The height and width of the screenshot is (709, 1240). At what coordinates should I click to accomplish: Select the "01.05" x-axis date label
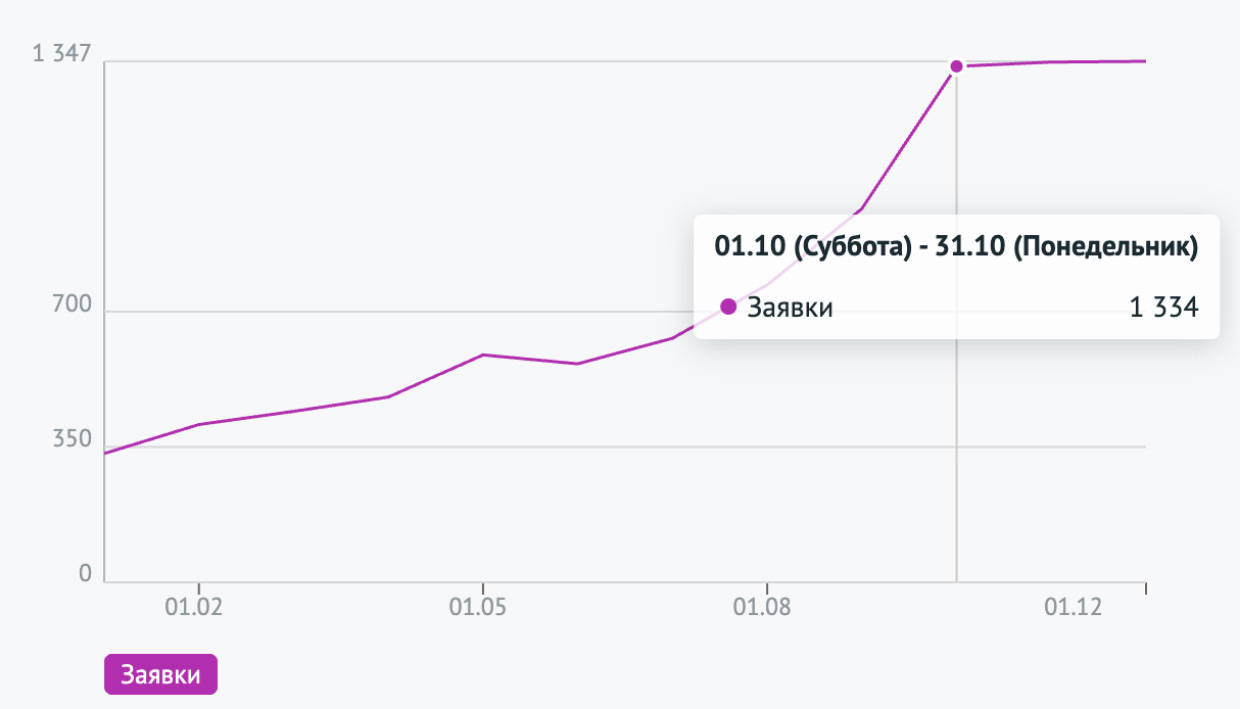[x=483, y=607]
